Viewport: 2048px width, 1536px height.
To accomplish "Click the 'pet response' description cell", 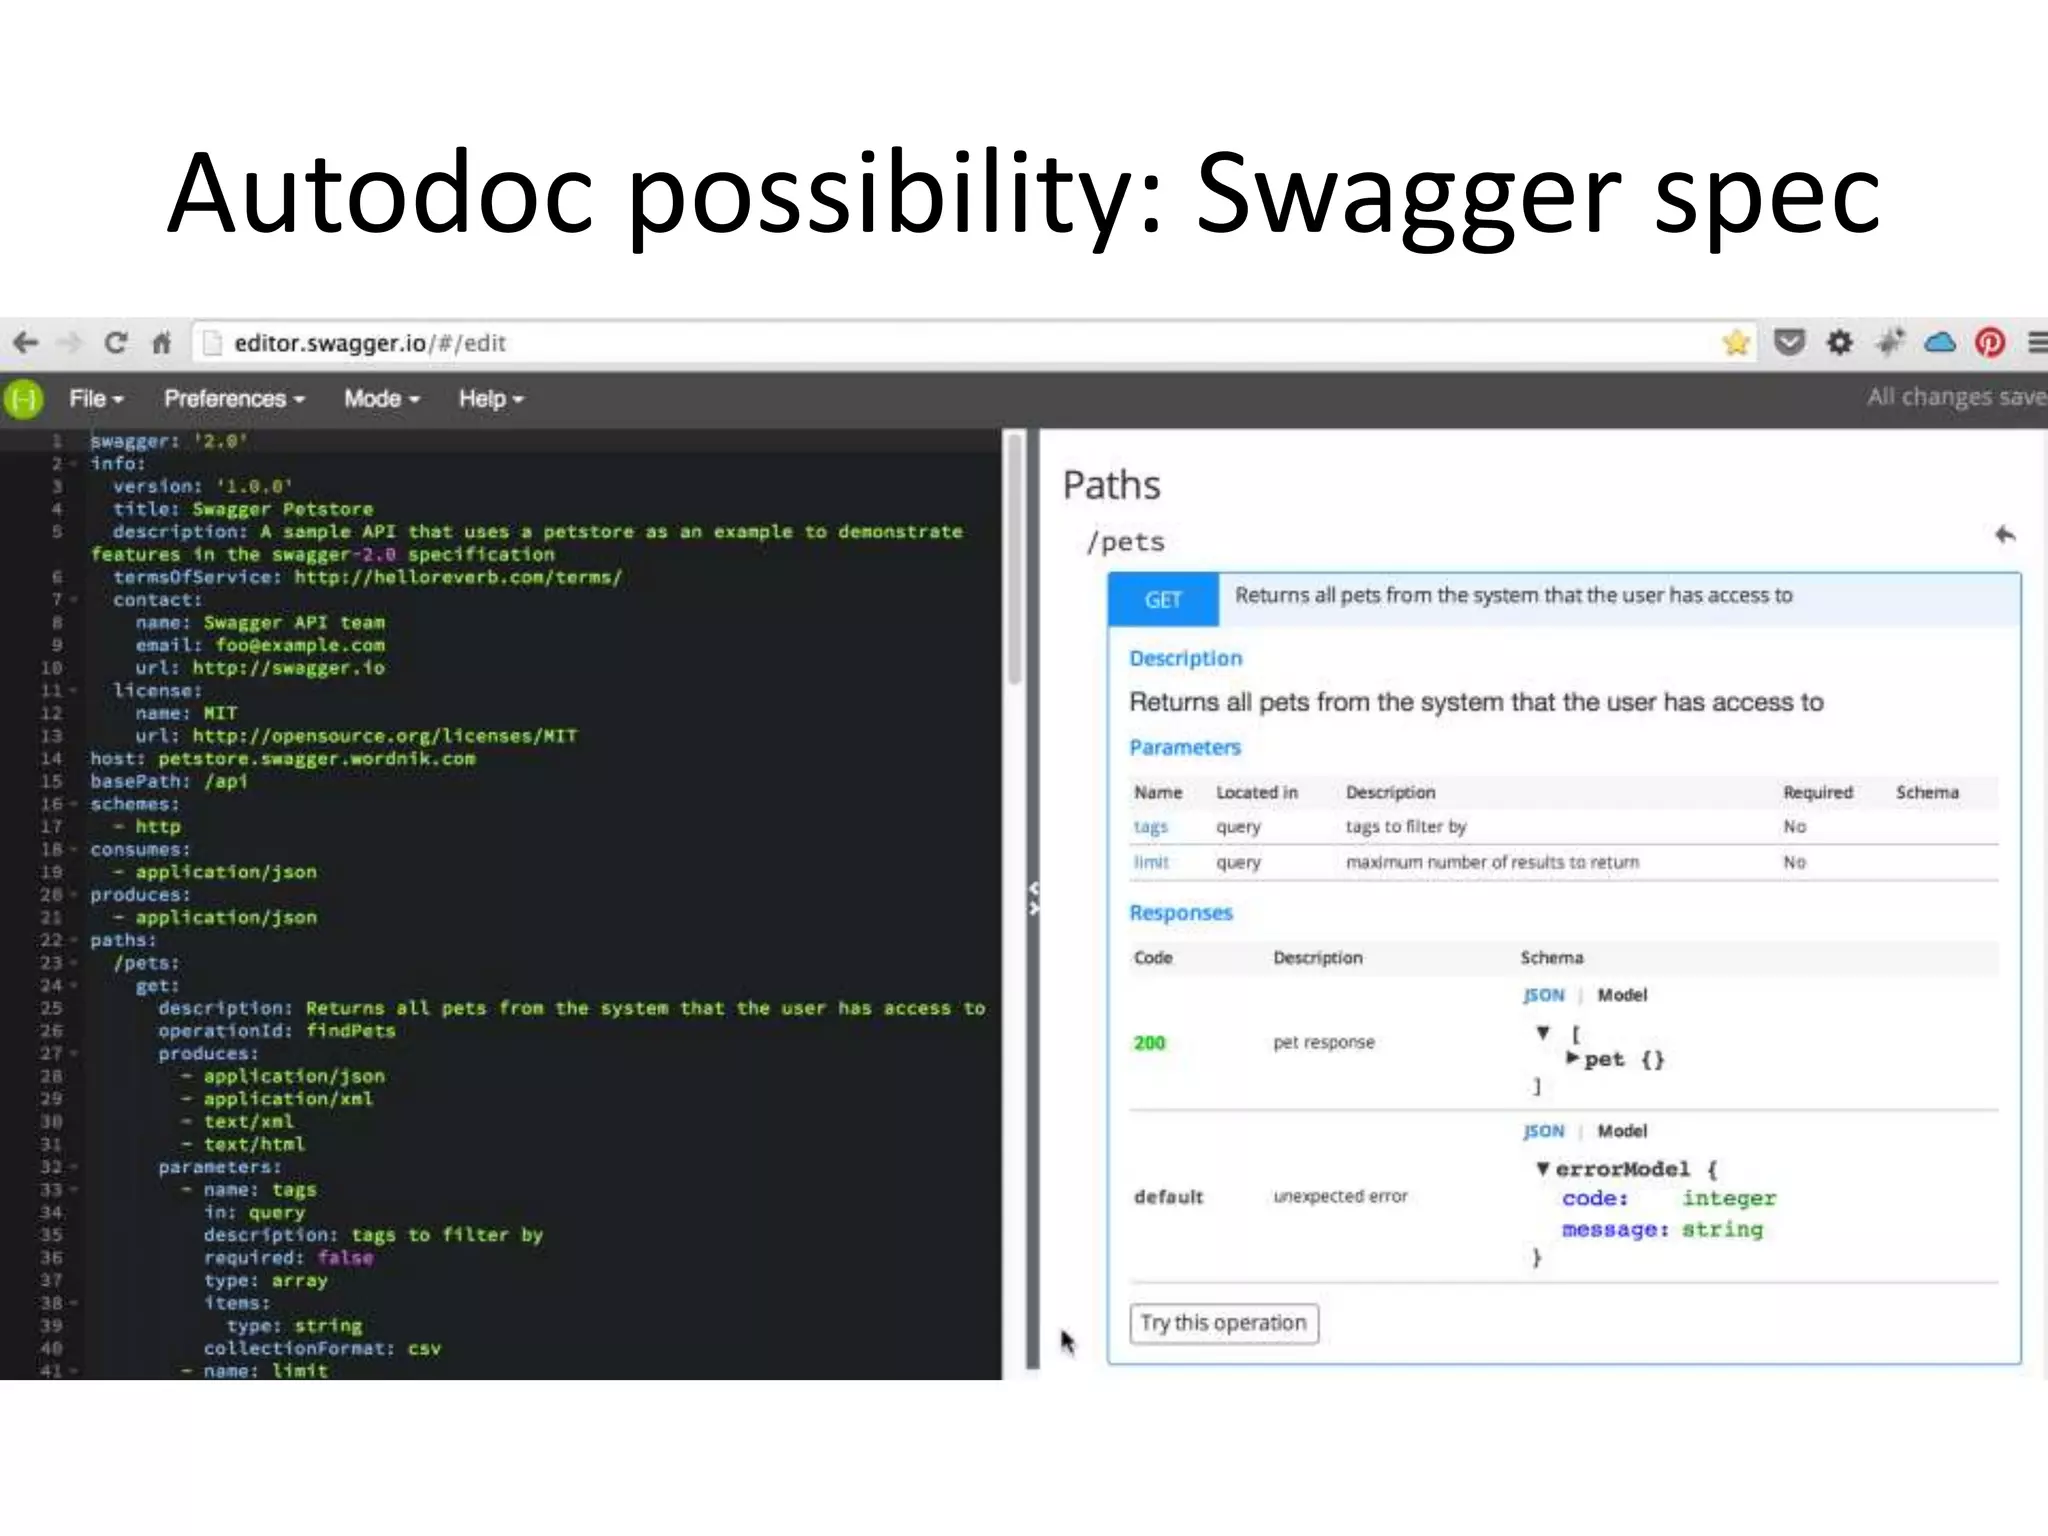I will [x=1324, y=1042].
